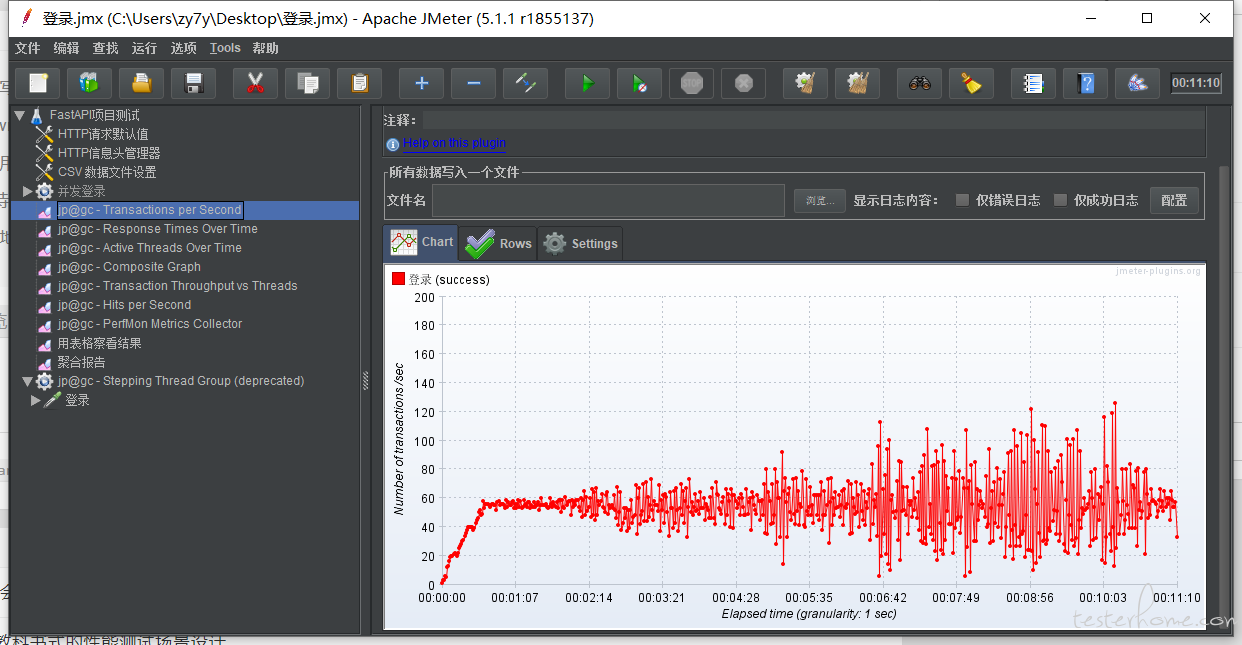This screenshot has height=645, width=1242.
Task: Open Search with binoculars icon
Action: [919, 84]
